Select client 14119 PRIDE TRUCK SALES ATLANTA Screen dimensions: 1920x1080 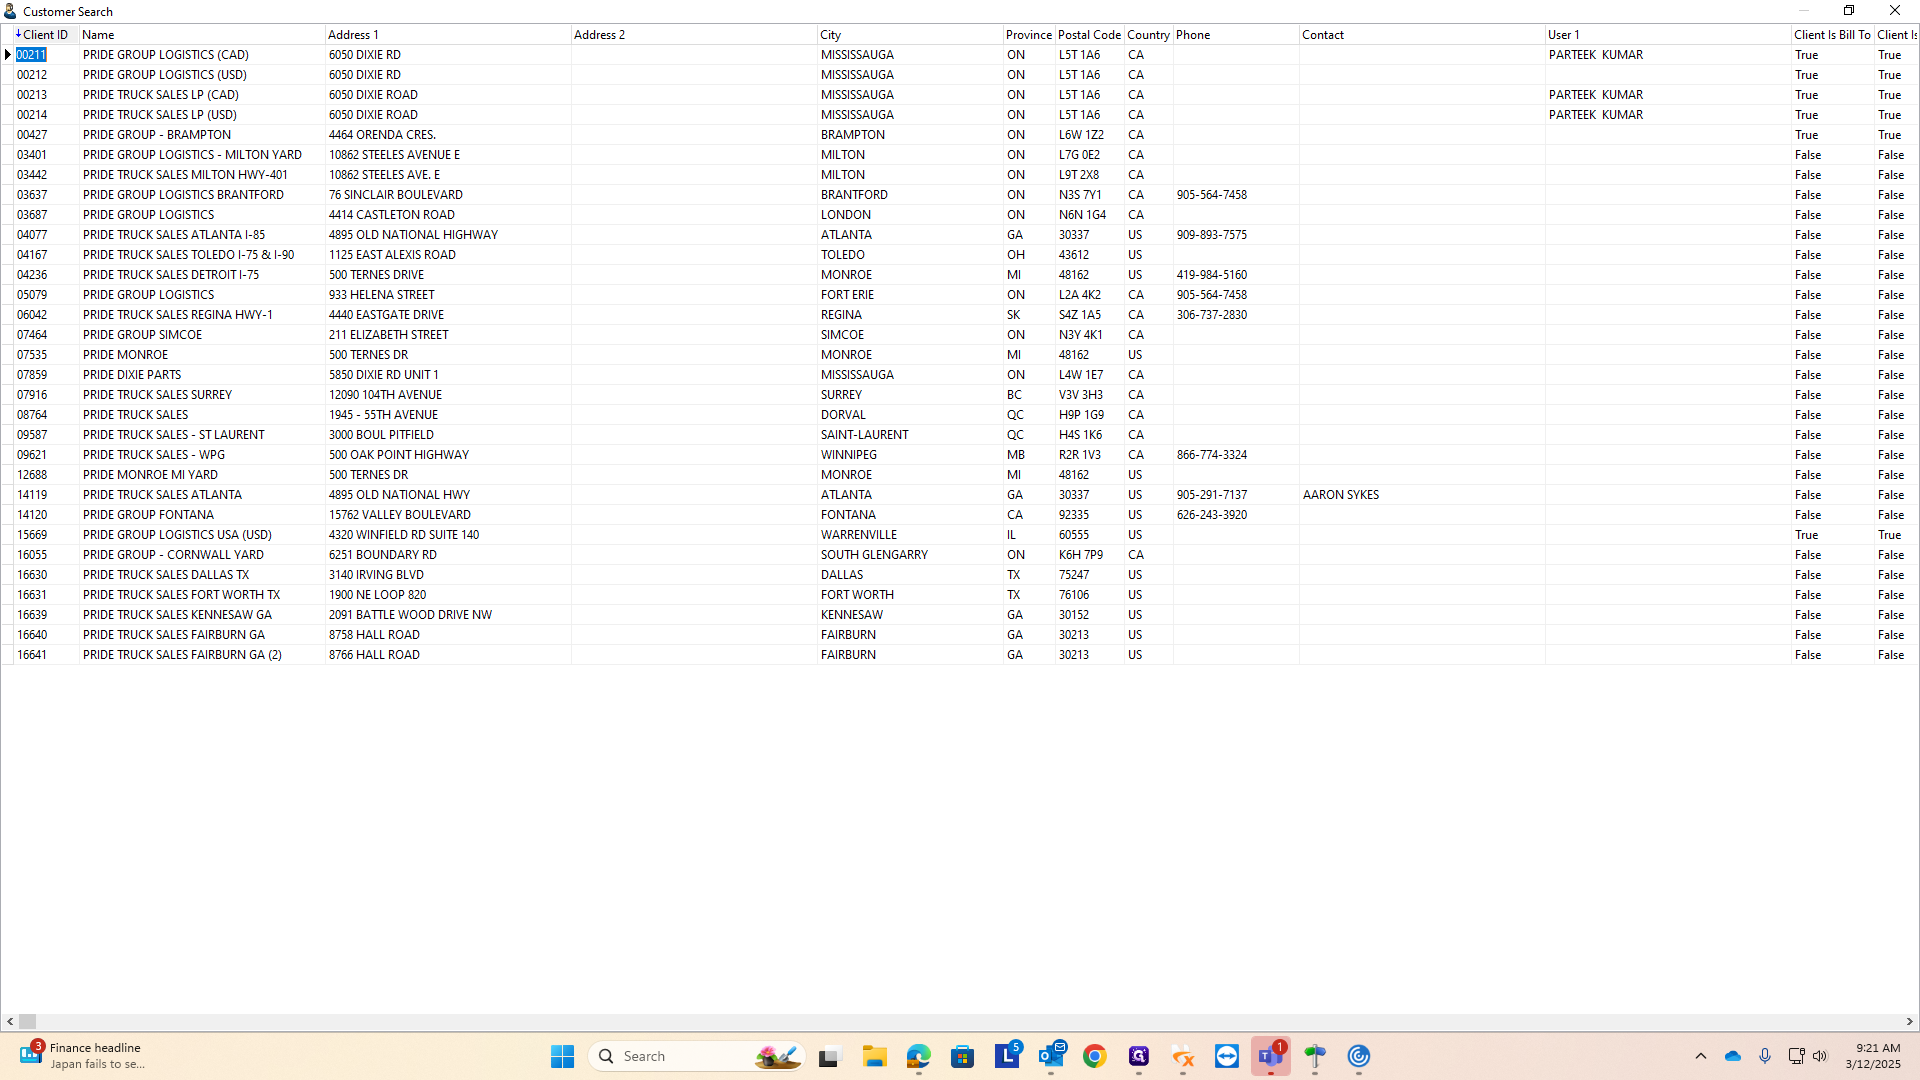click(x=162, y=495)
